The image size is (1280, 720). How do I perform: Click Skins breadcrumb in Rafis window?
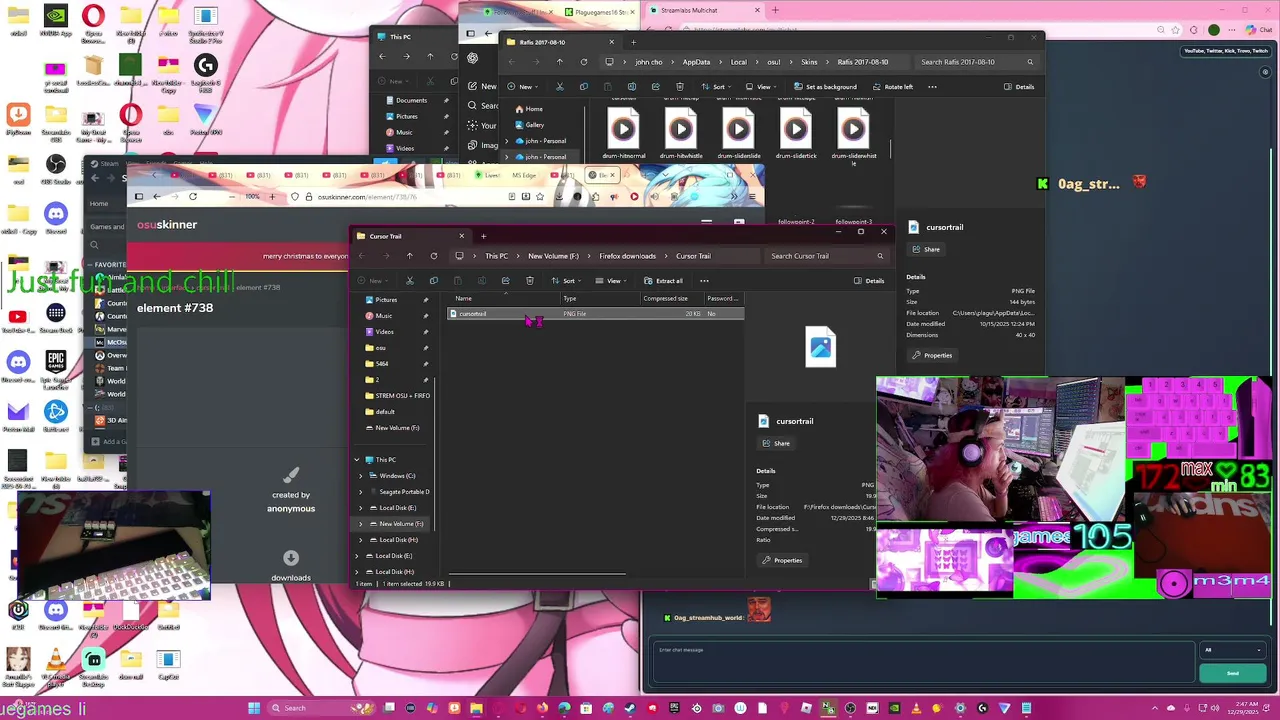click(809, 62)
